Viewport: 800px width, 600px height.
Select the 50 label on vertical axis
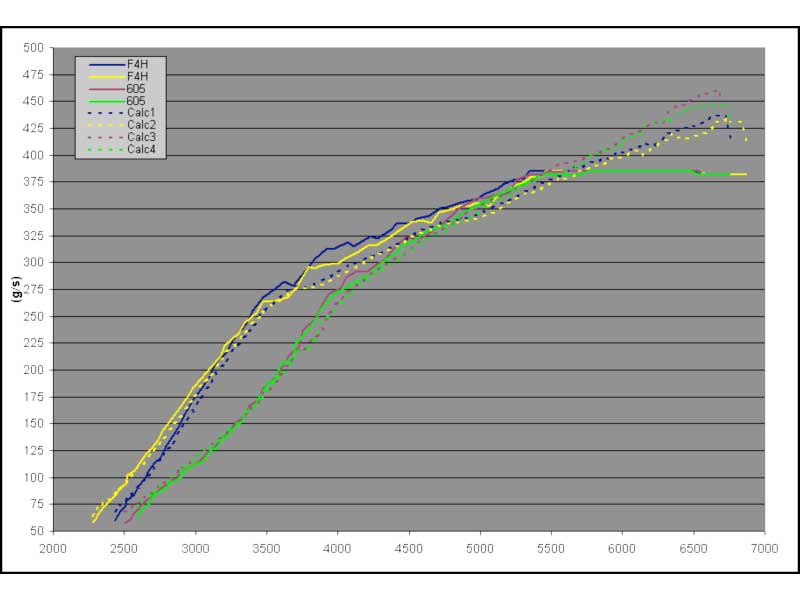[37, 531]
